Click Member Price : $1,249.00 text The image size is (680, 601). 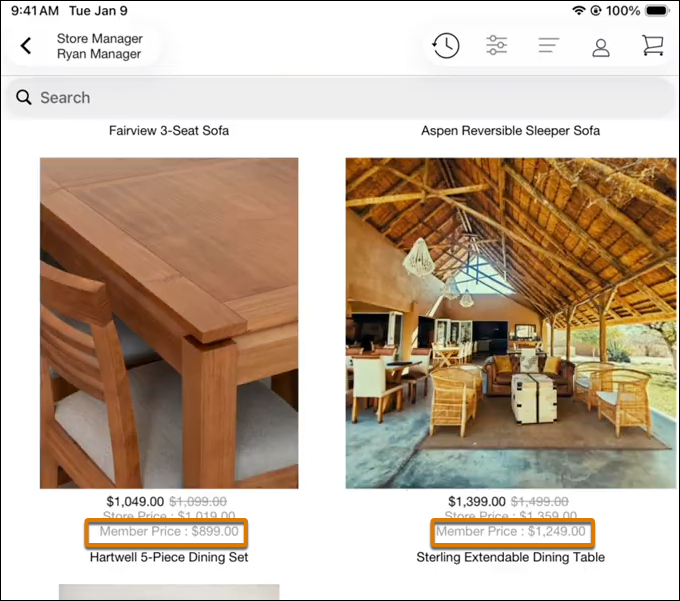510,531
